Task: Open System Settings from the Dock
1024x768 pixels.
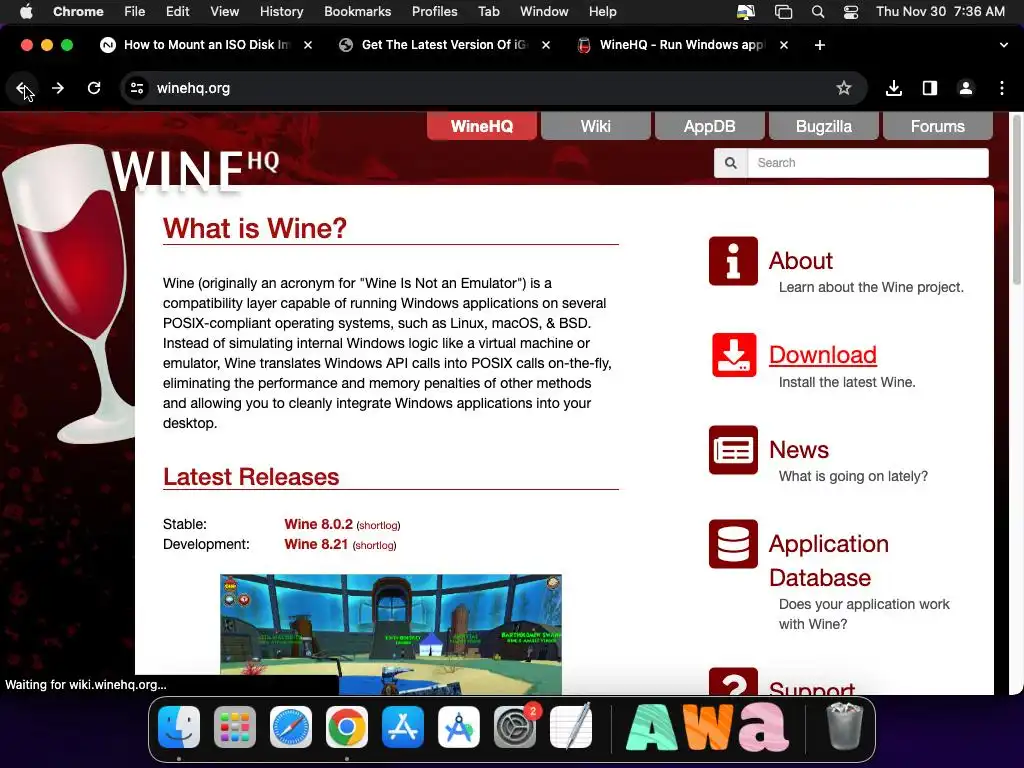Action: [x=515, y=727]
